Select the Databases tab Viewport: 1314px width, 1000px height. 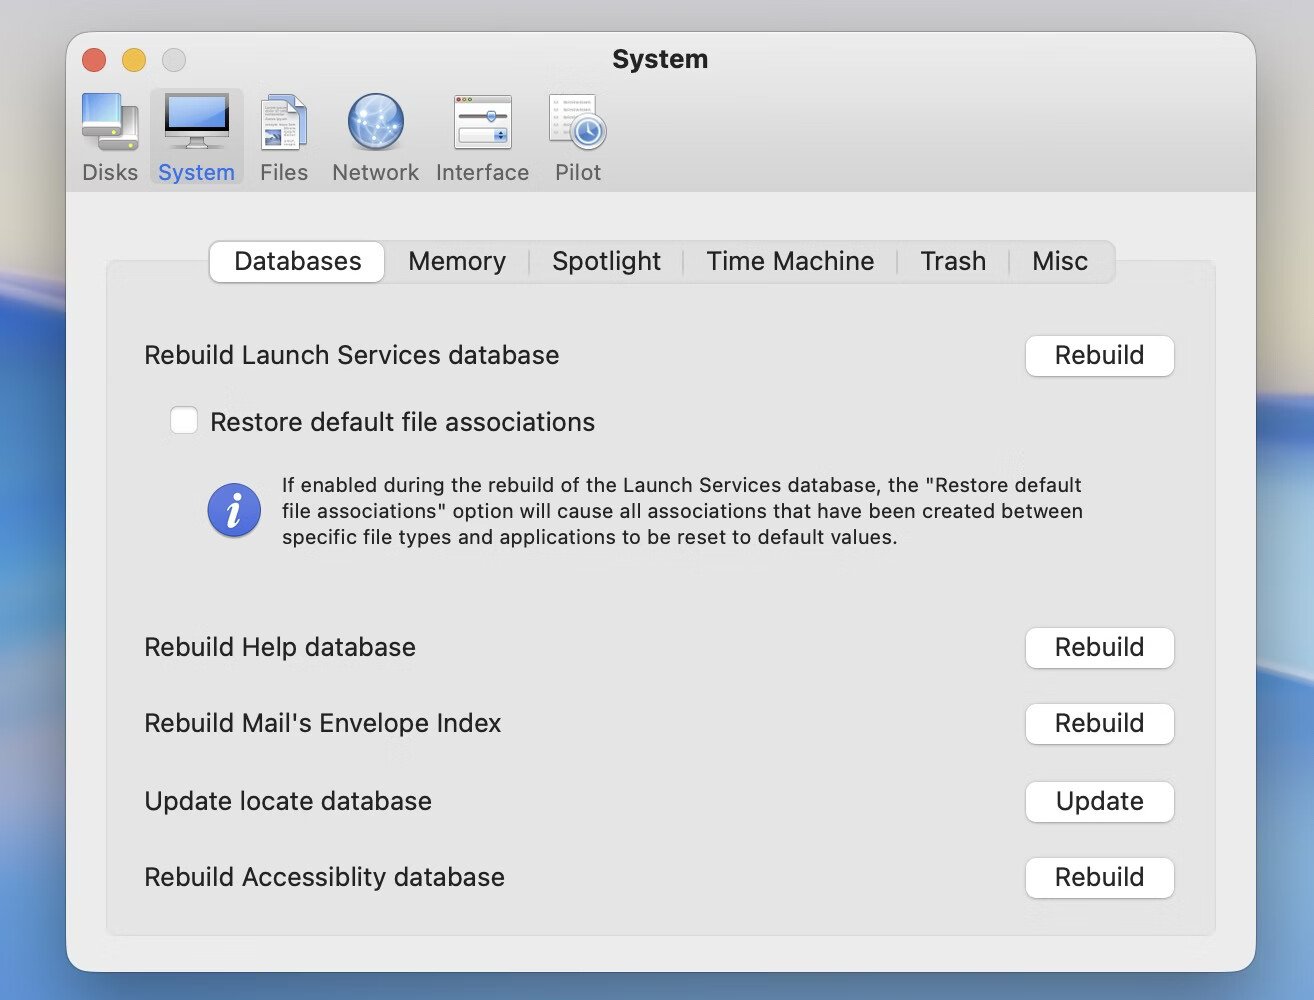pos(296,261)
